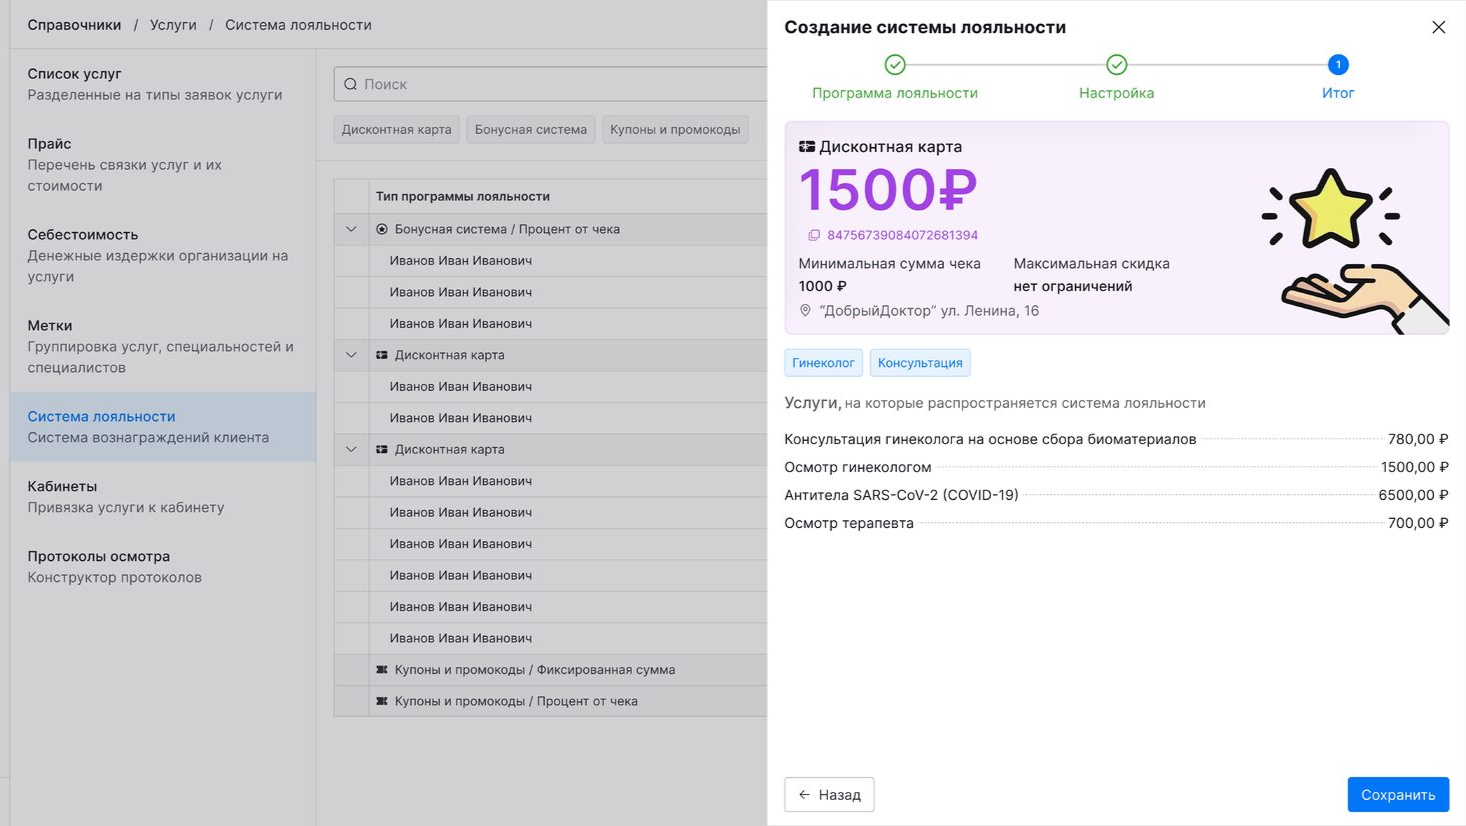The image size is (1466, 826).
Task: Click the search magnifier icon
Action: click(x=351, y=85)
